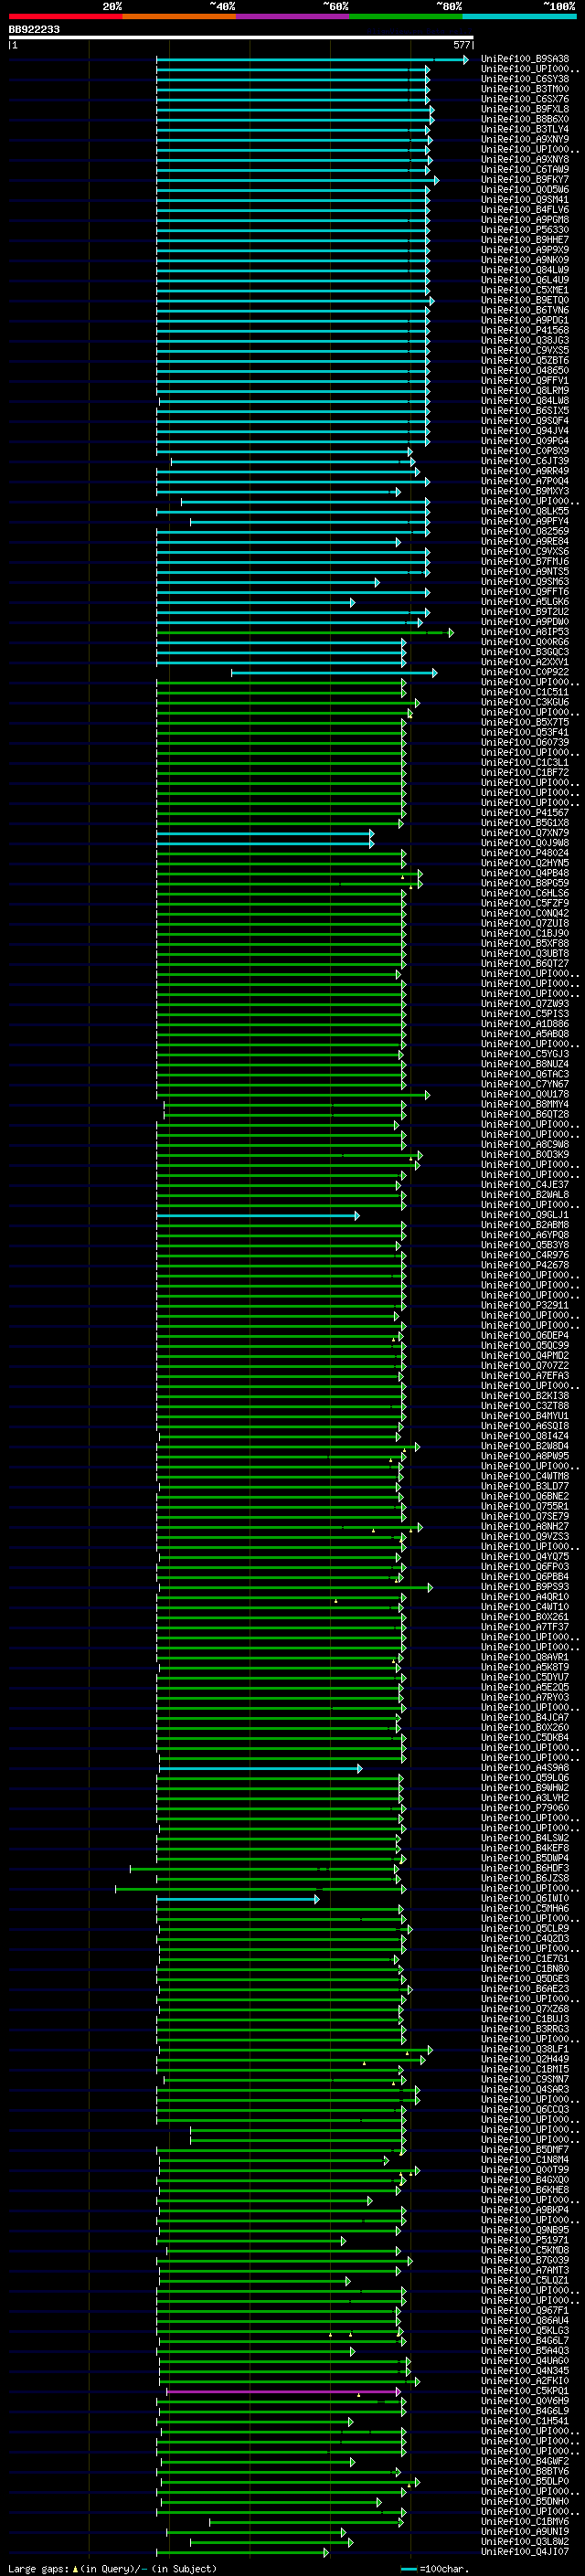
Task: Select the UniRef100_Q4JI07 hit label
Action: click(525, 2551)
